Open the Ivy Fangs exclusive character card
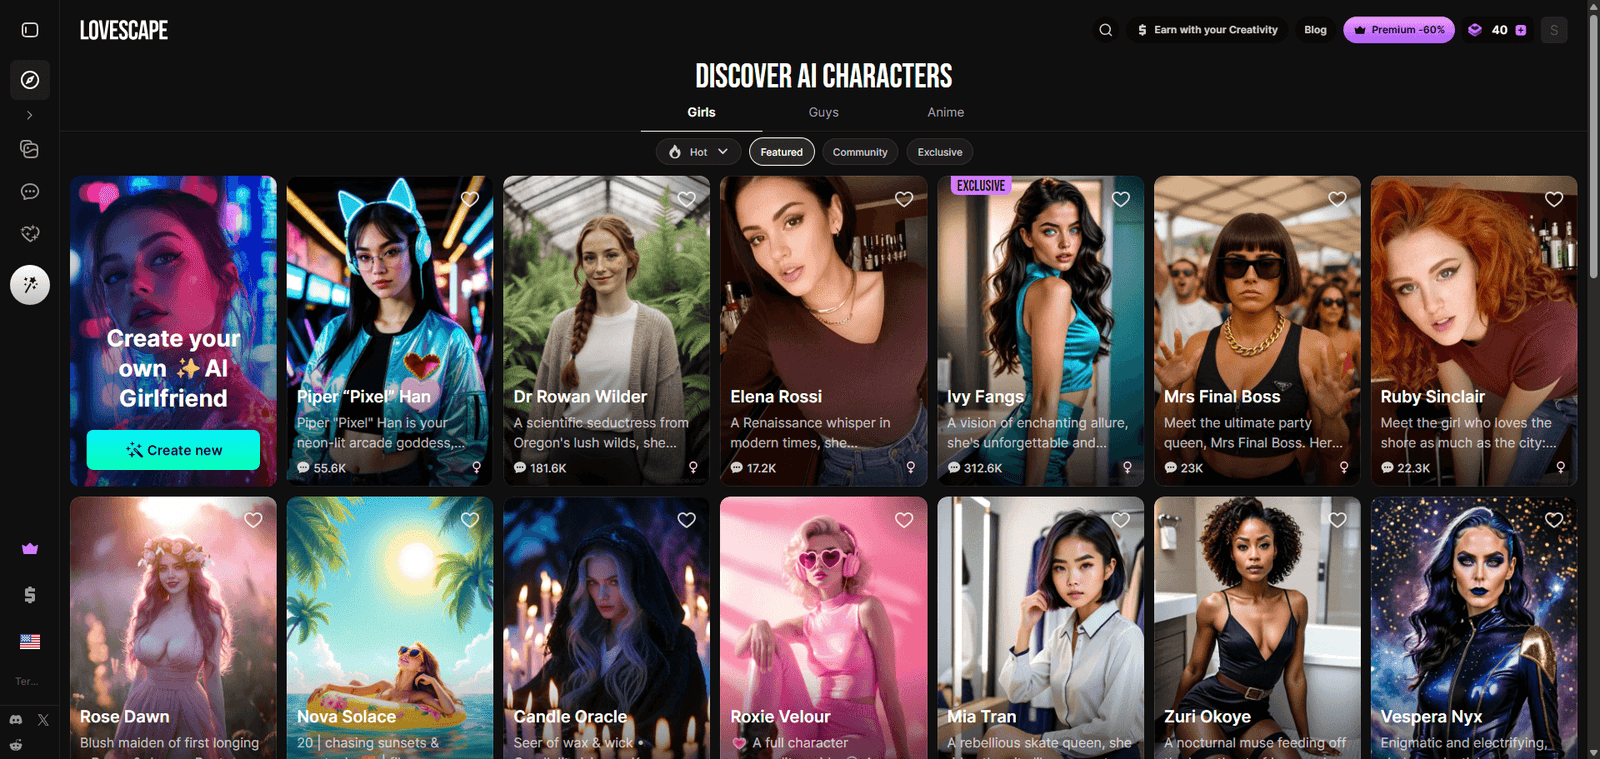 click(1040, 331)
